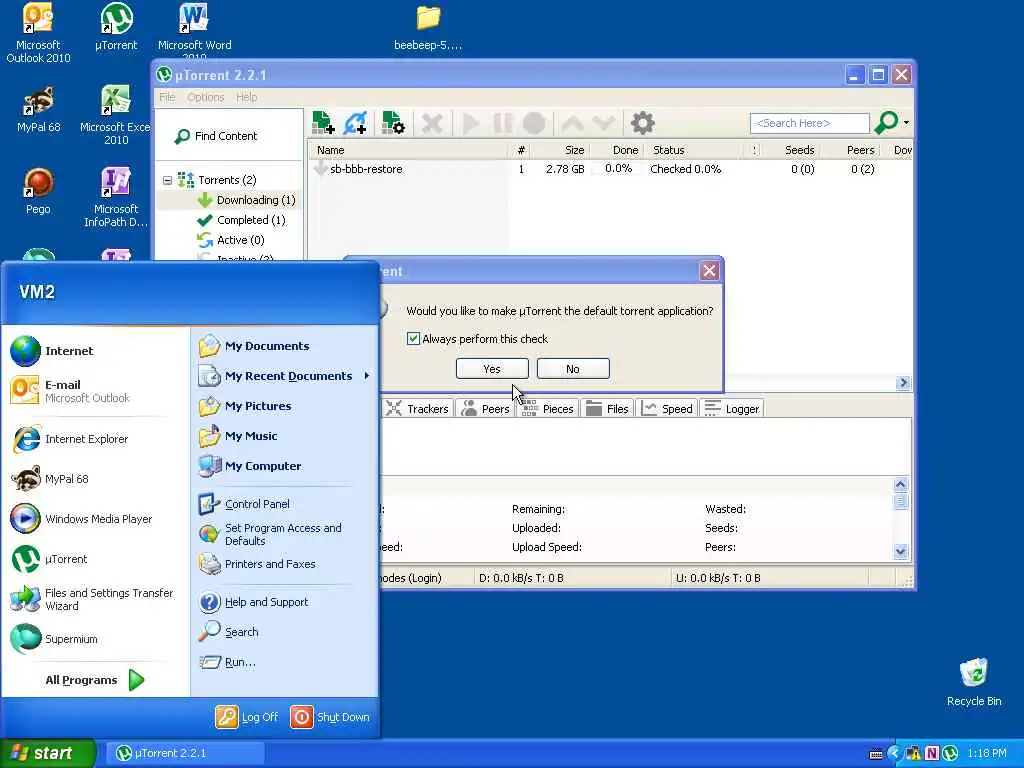Viewport: 1024px width, 768px height.
Task: Open My Pictures from Start menu
Action: pos(285,406)
